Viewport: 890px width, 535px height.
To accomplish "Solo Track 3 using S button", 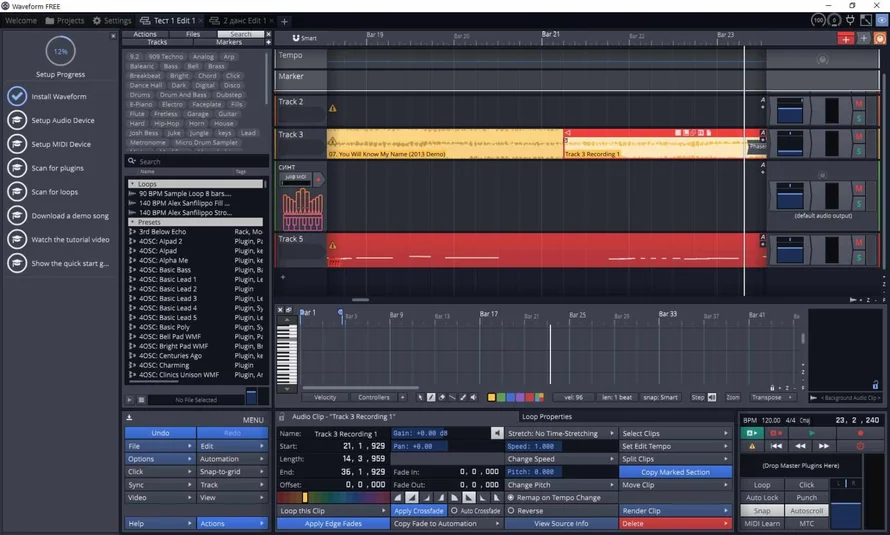I will (x=858, y=150).
